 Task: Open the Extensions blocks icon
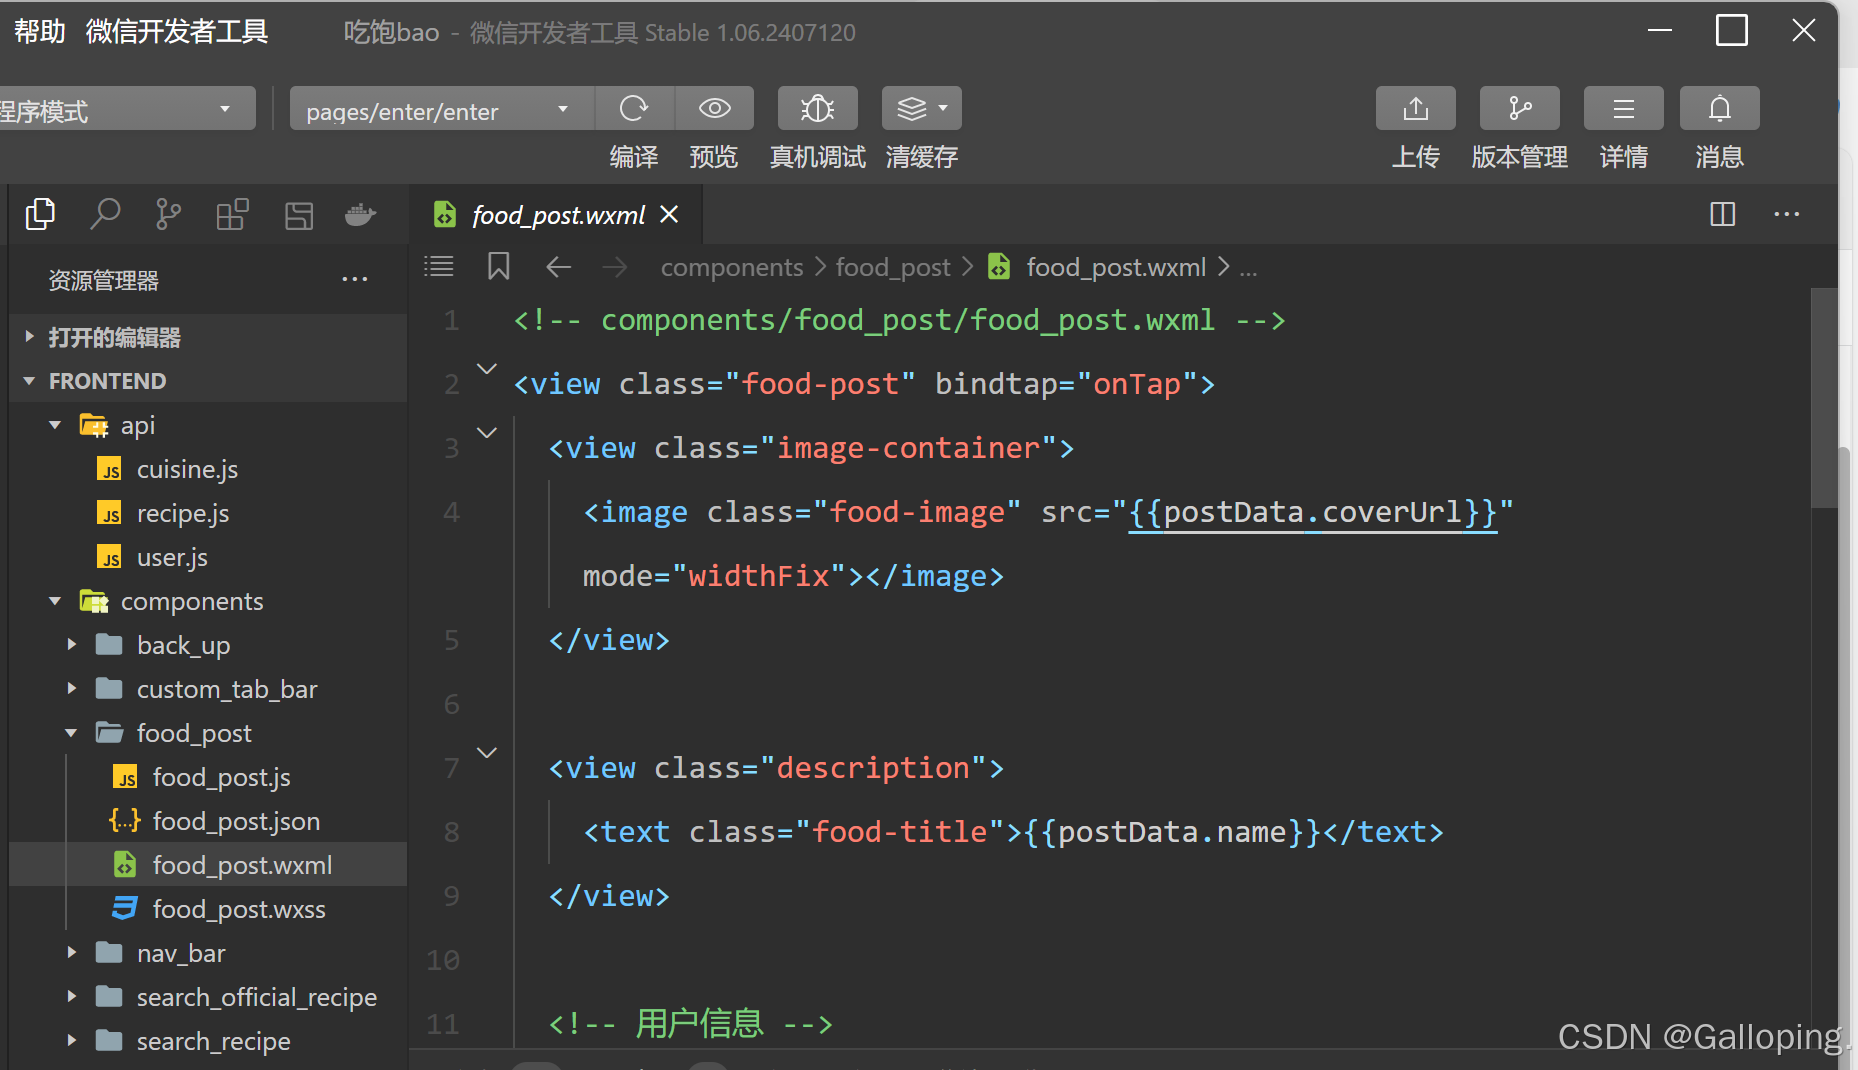click(232, 214)
